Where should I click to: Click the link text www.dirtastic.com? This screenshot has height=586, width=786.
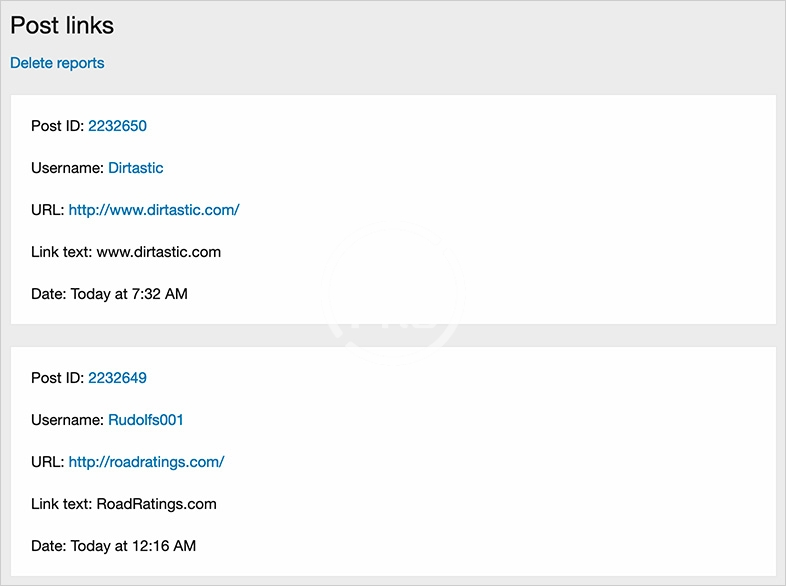click(x=158, y=252)
